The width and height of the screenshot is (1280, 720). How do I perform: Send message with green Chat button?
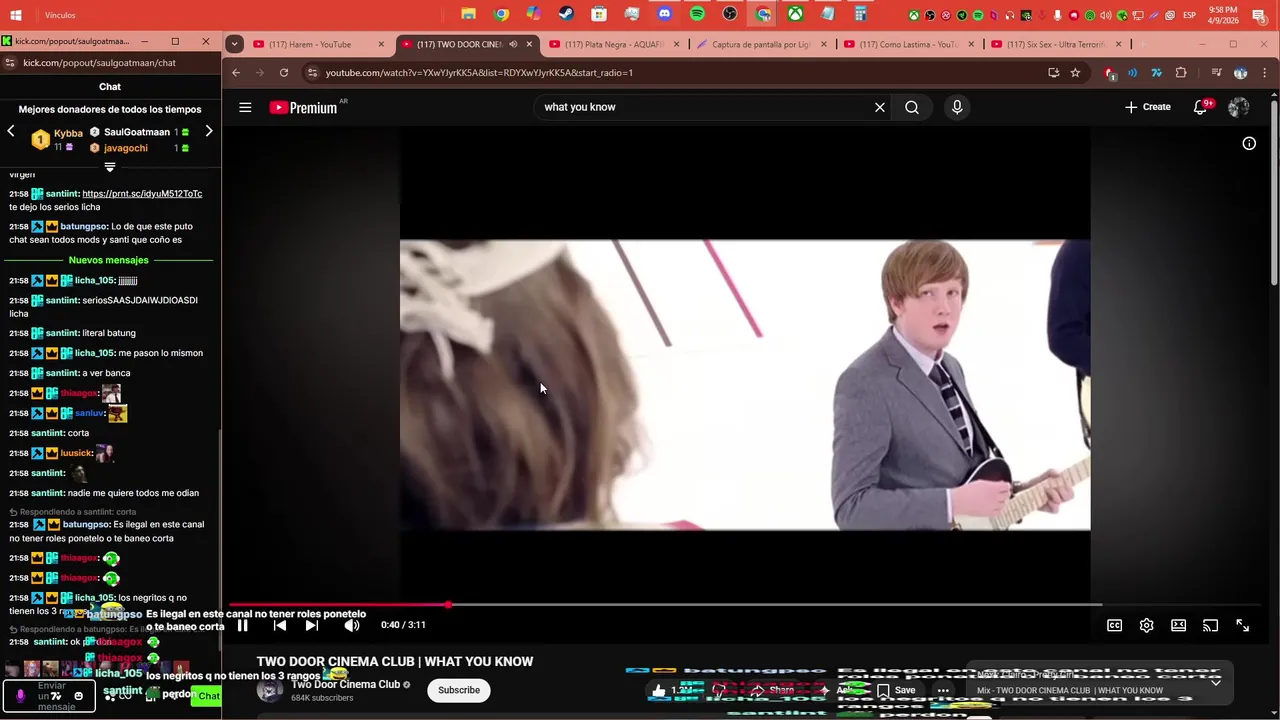click(x=208, y=696)
